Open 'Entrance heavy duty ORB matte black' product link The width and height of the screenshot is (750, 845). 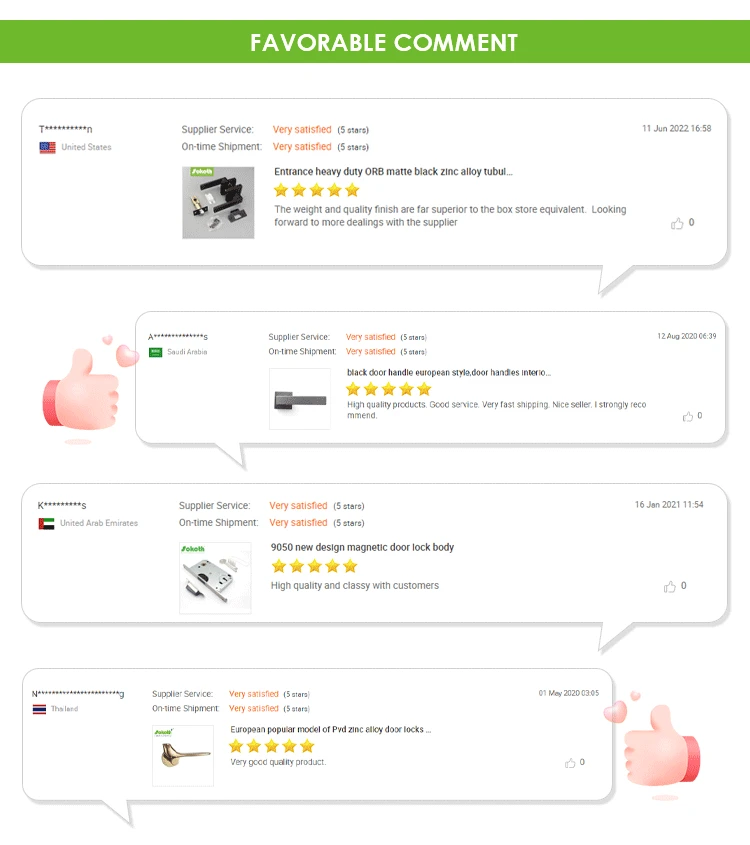(x=393, y=171)
